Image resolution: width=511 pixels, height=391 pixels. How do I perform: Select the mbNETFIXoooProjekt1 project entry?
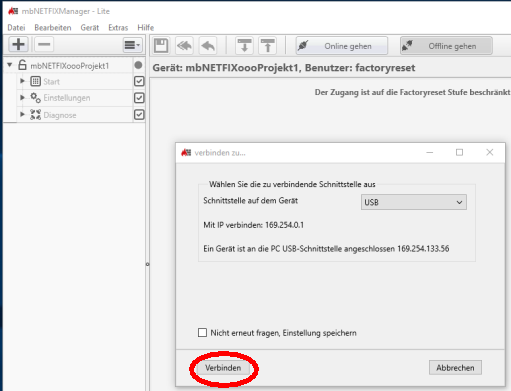[70, 66]
